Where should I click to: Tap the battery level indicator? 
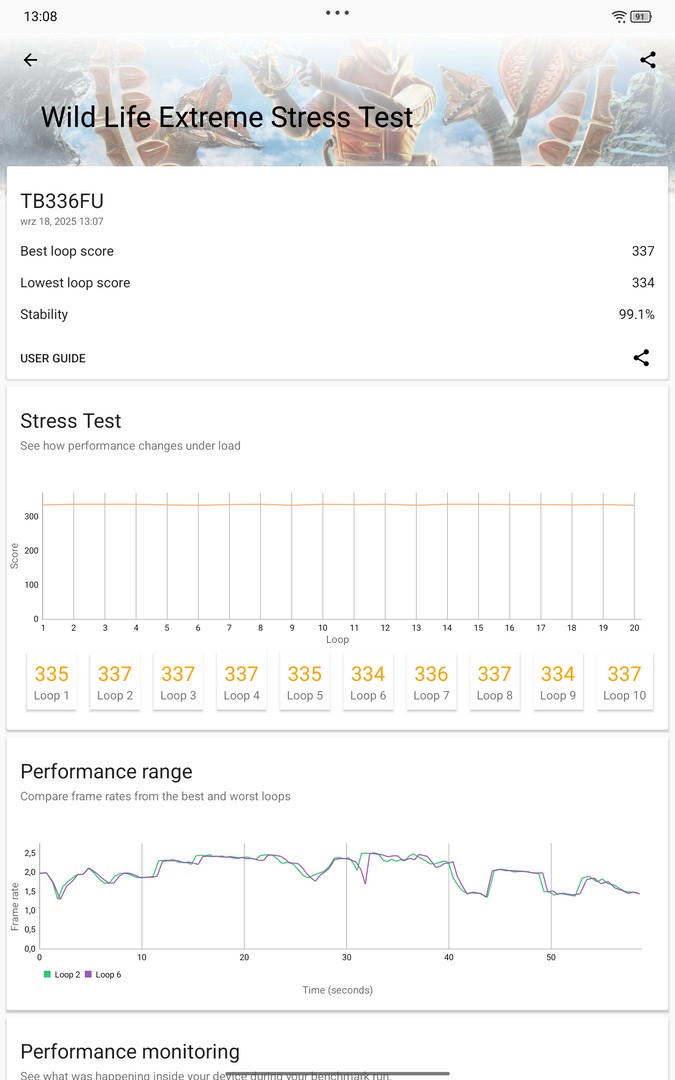pos(642,17)
